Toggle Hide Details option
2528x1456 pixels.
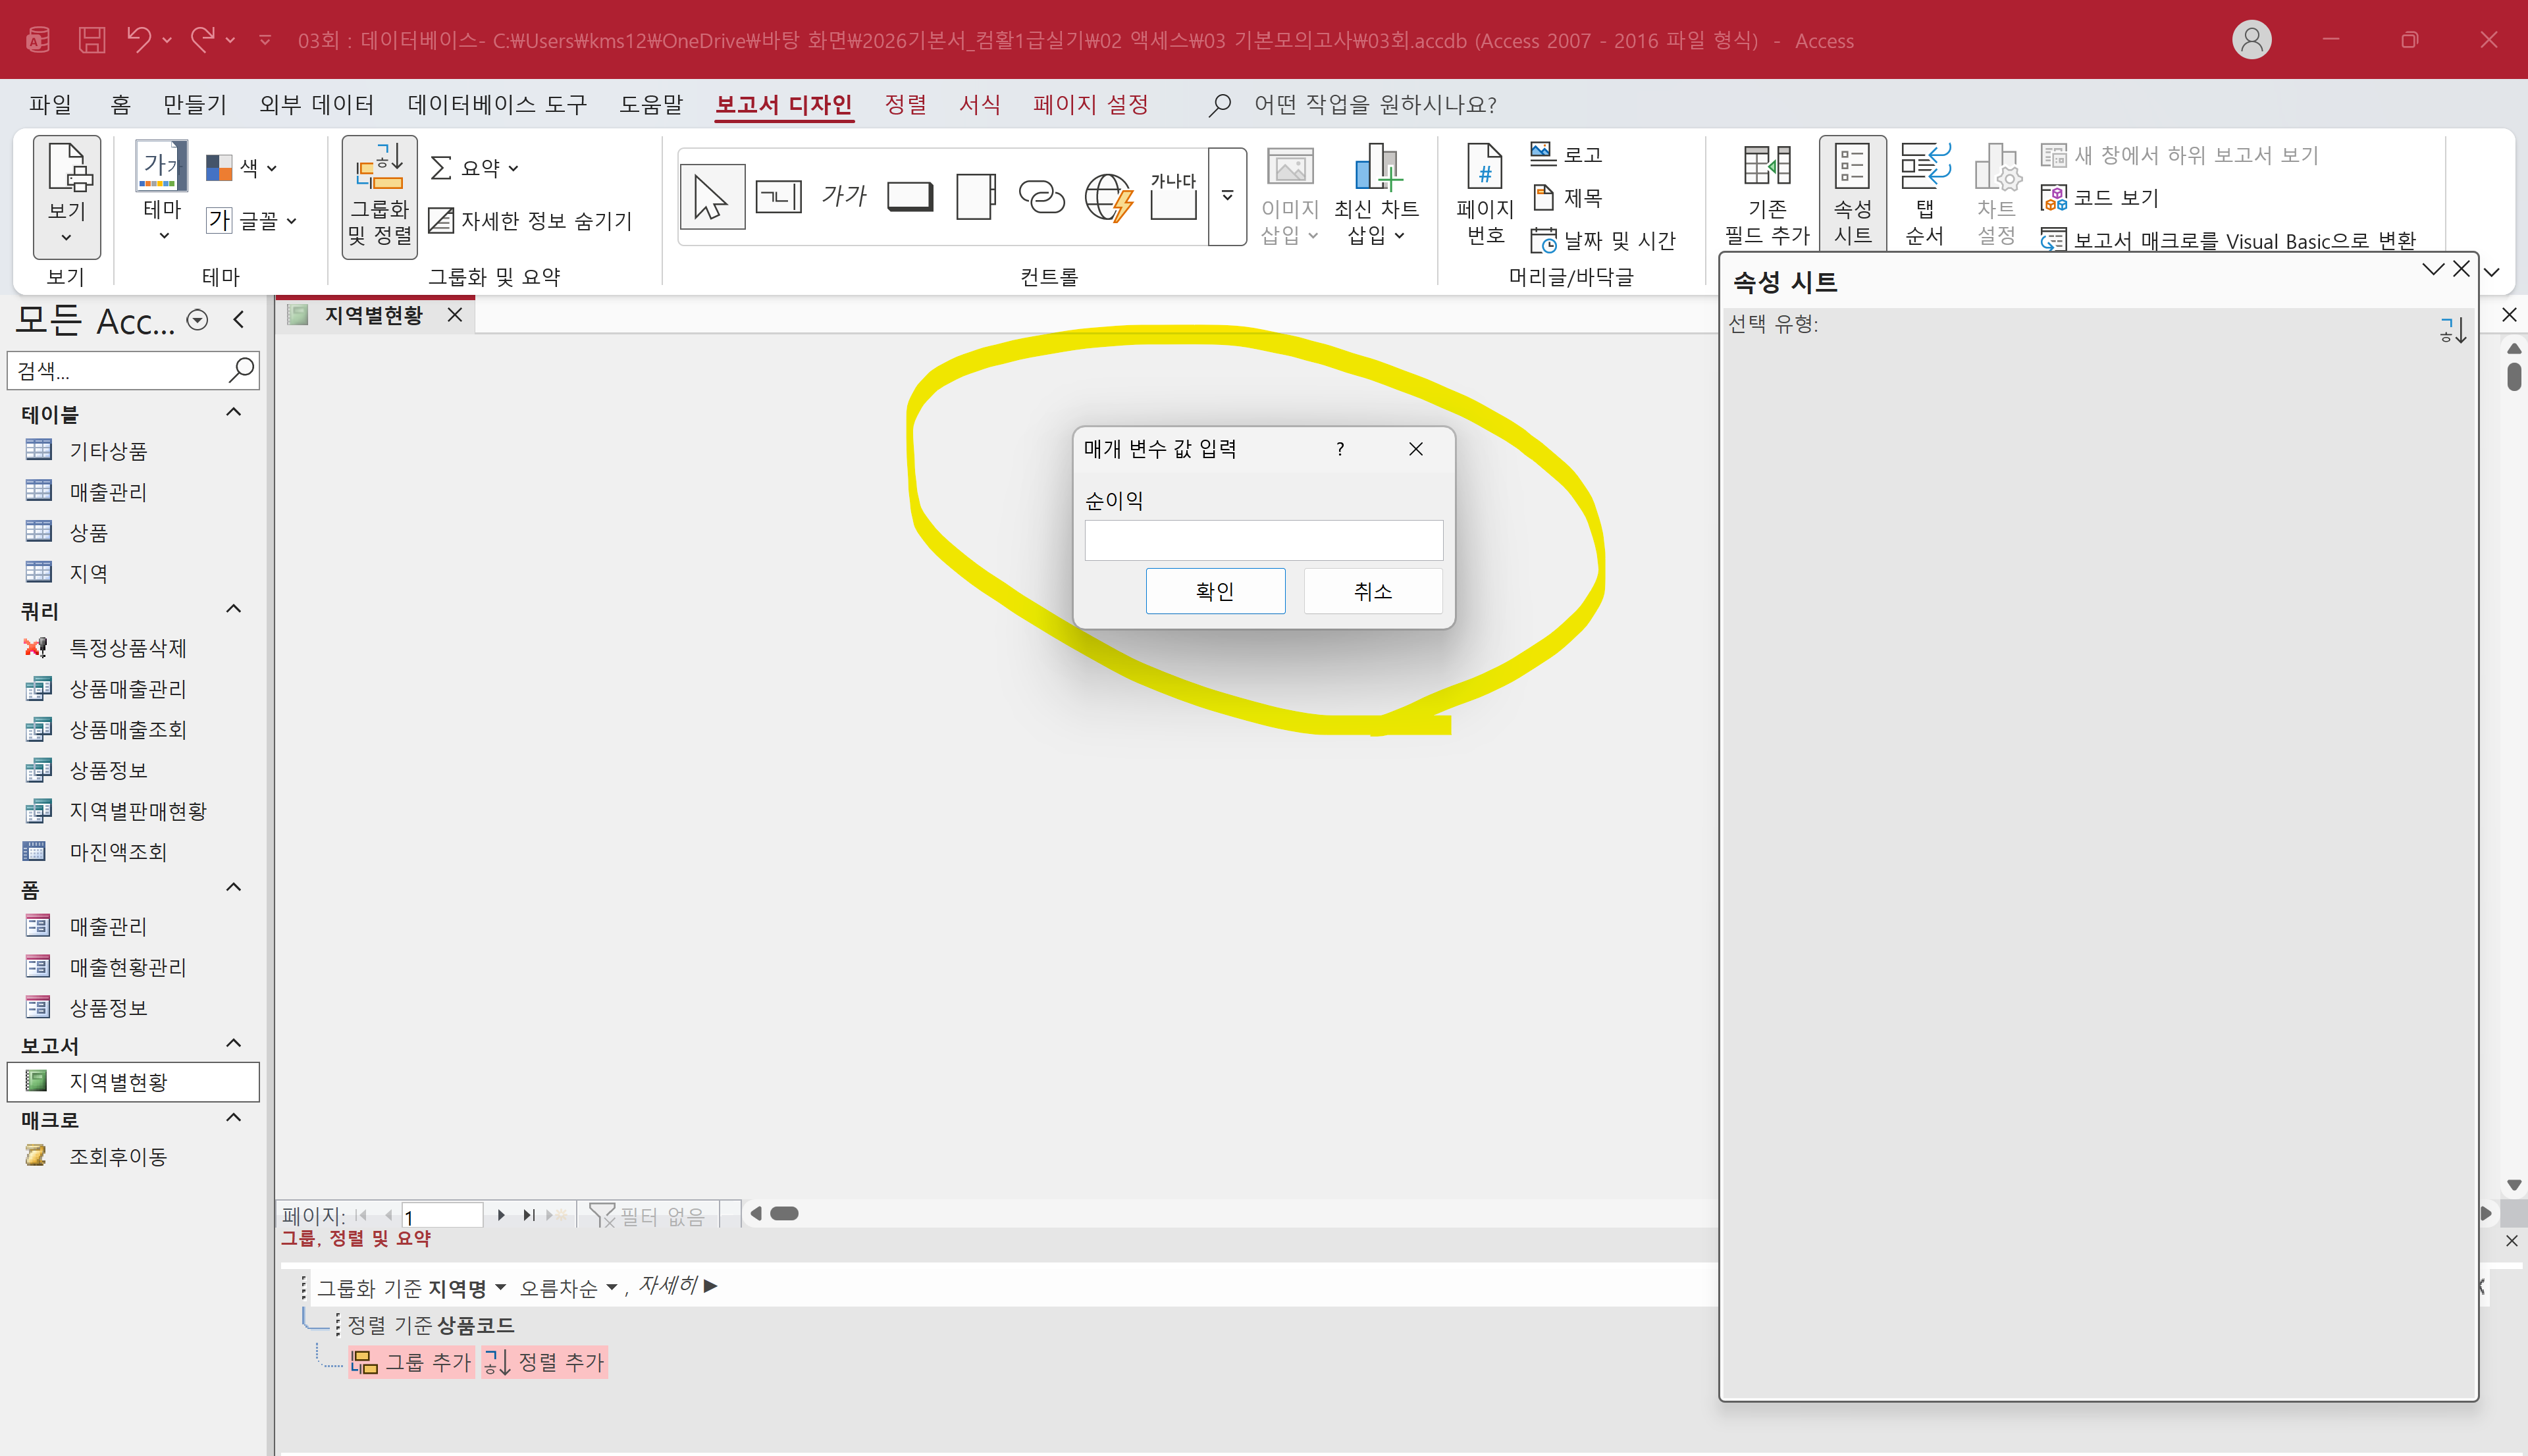pyautogui.click(x=531, y=220)
